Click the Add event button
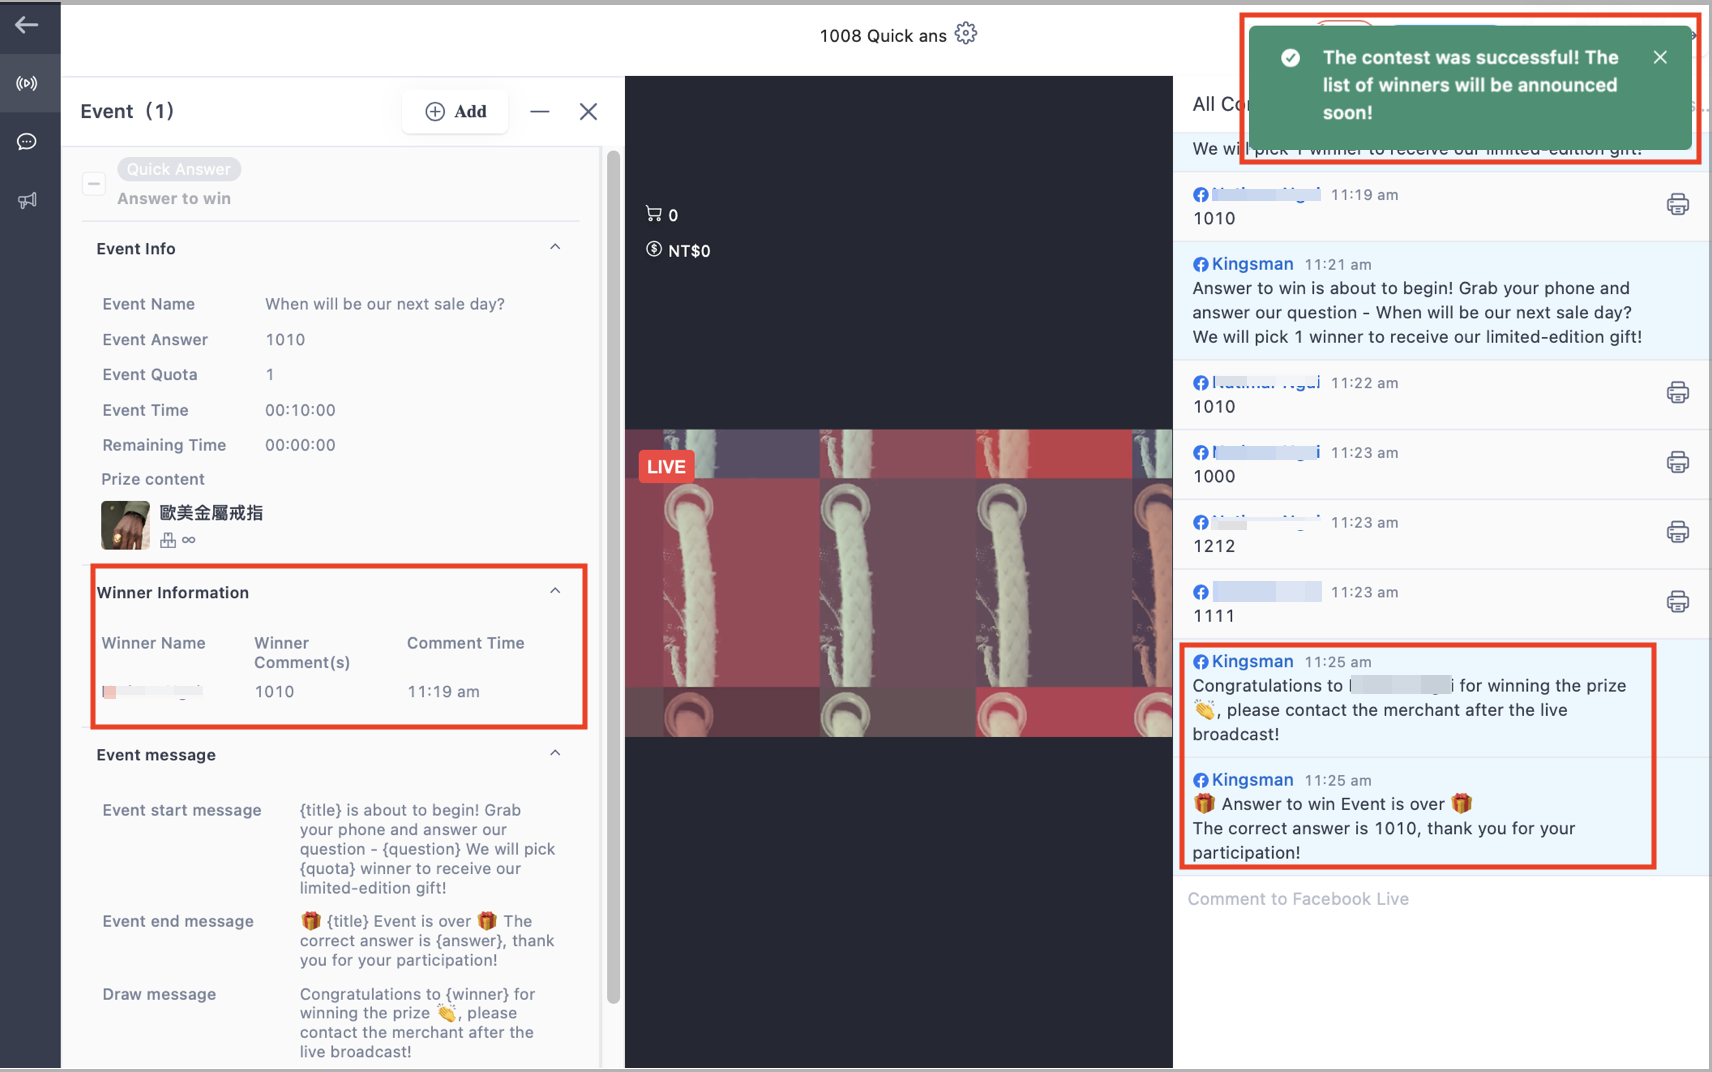This screenshot has width=1712, height=1072. click(x=455, y=111)
